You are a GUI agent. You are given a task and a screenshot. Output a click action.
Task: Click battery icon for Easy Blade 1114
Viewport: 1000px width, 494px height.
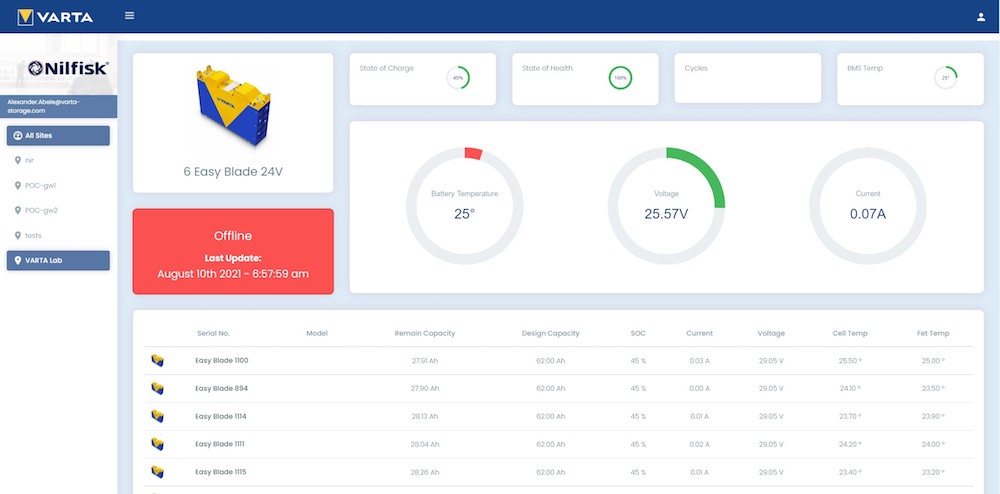[x=157, y=416]
